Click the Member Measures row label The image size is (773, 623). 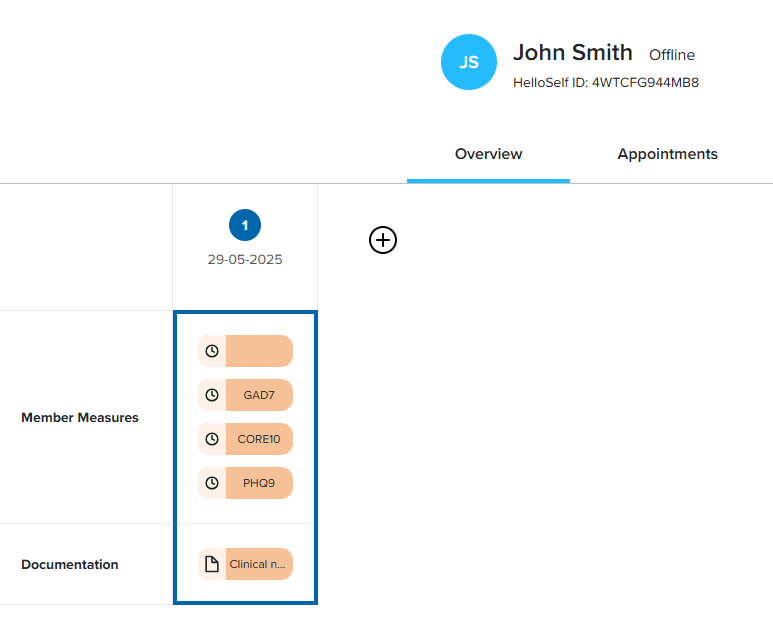[x=80, y=418]
